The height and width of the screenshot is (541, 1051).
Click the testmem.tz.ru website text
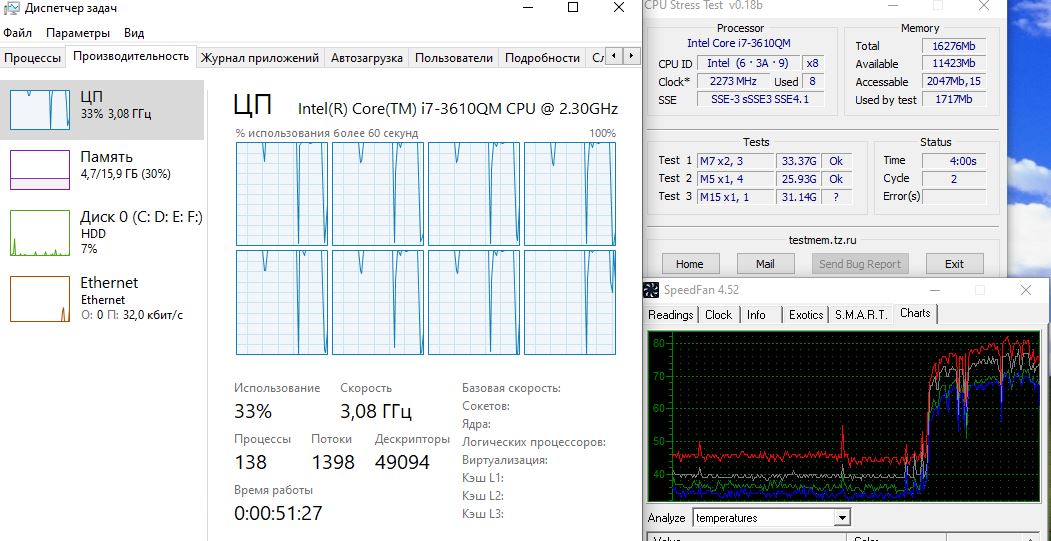[x=822, y=239]
